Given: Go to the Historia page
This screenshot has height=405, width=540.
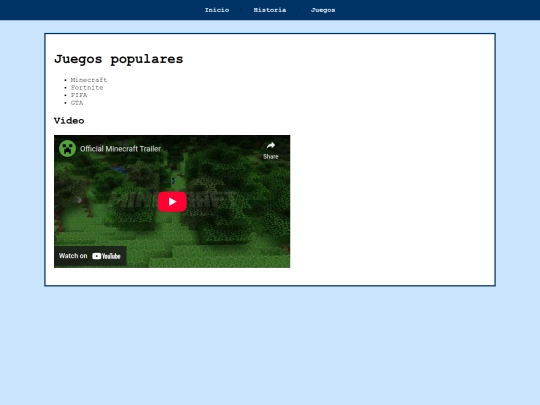Looking at the screenshot, I should tap(270, 10).
